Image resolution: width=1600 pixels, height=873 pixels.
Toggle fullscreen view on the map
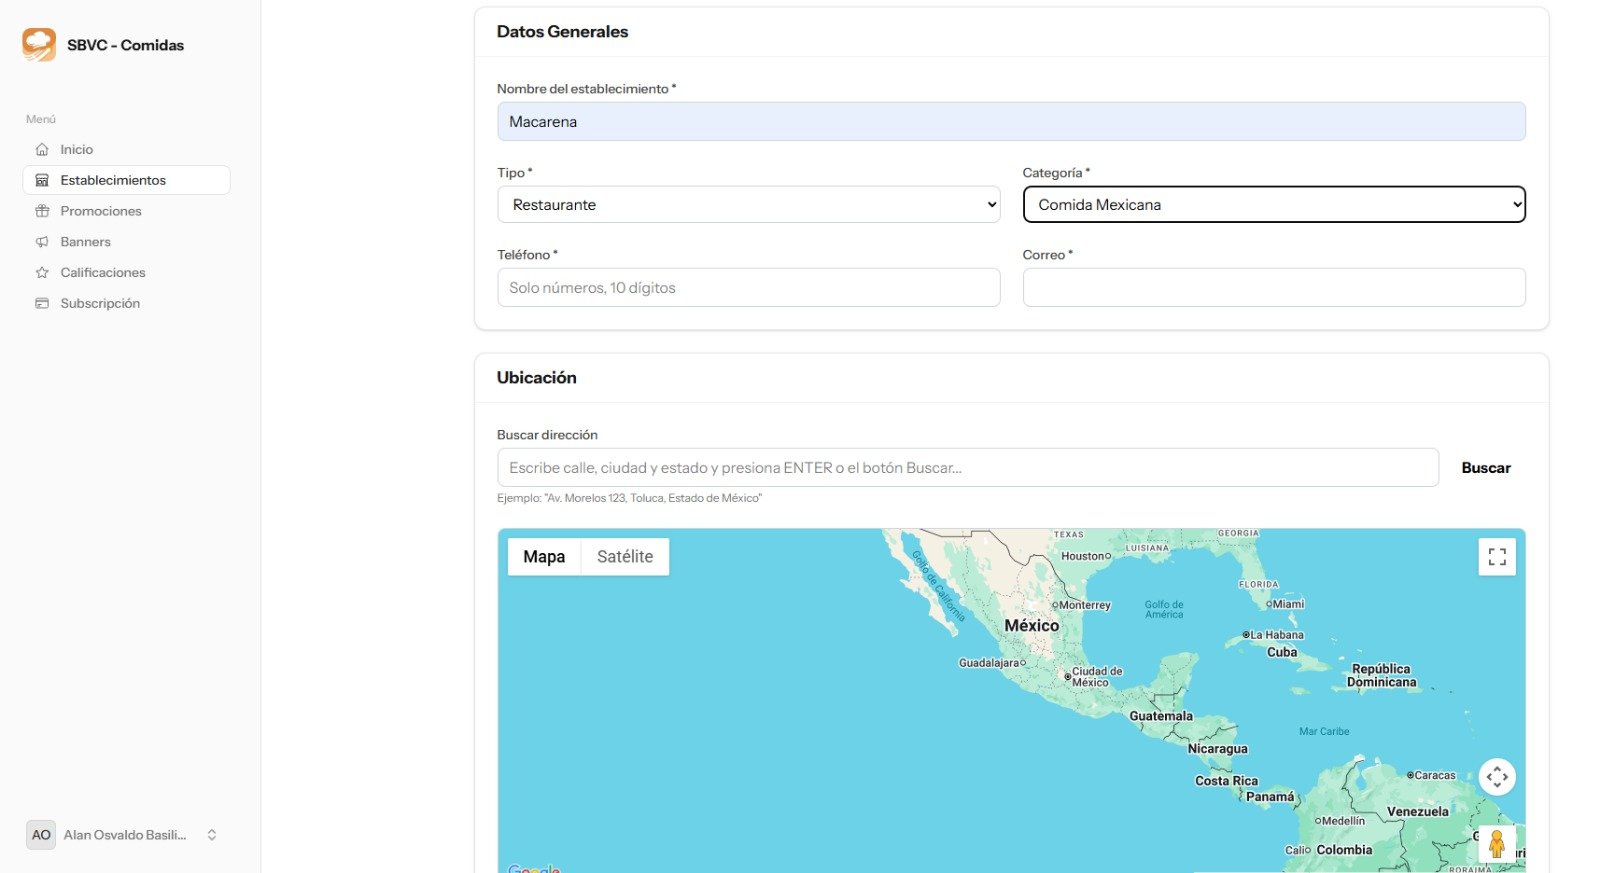[x=1497, y=557]
